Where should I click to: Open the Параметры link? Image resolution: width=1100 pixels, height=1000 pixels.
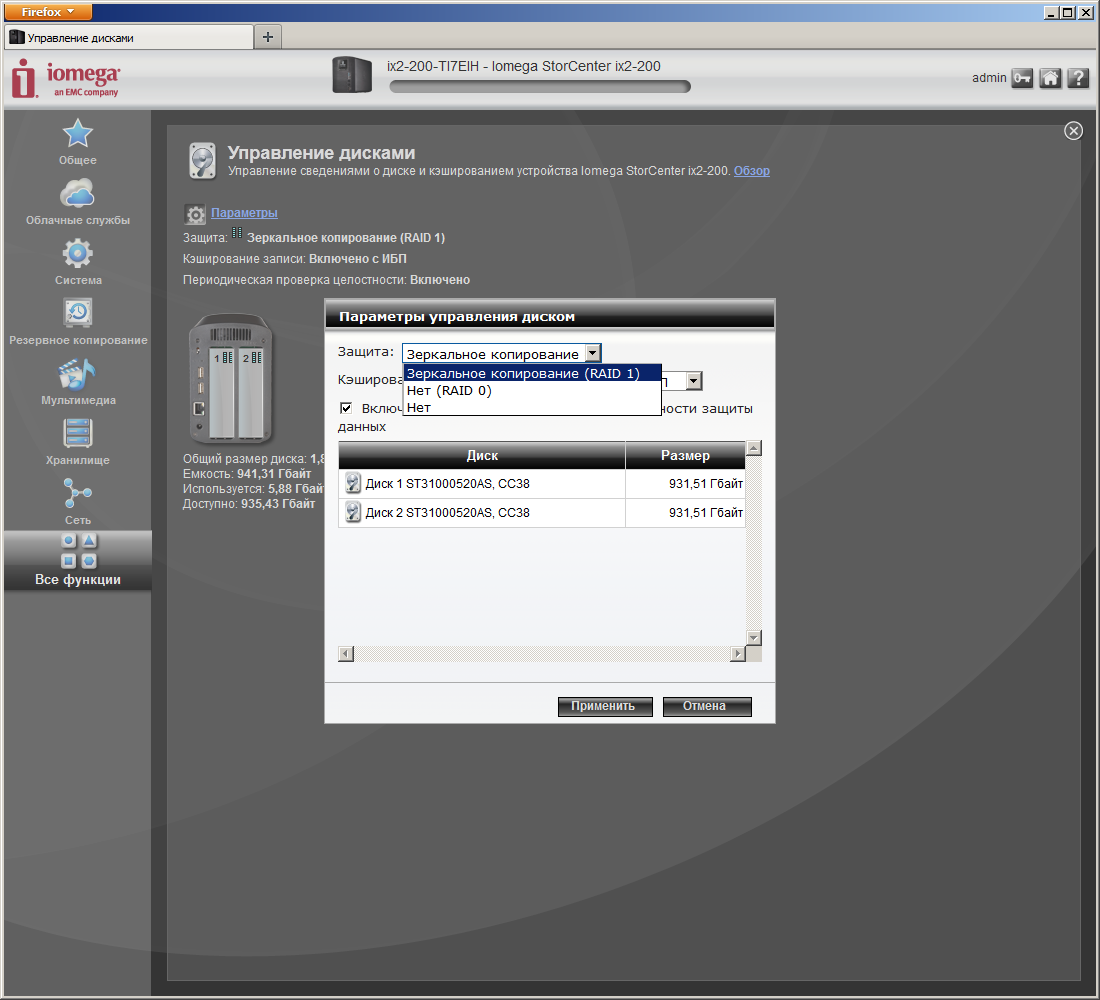[x=244, y=213]
